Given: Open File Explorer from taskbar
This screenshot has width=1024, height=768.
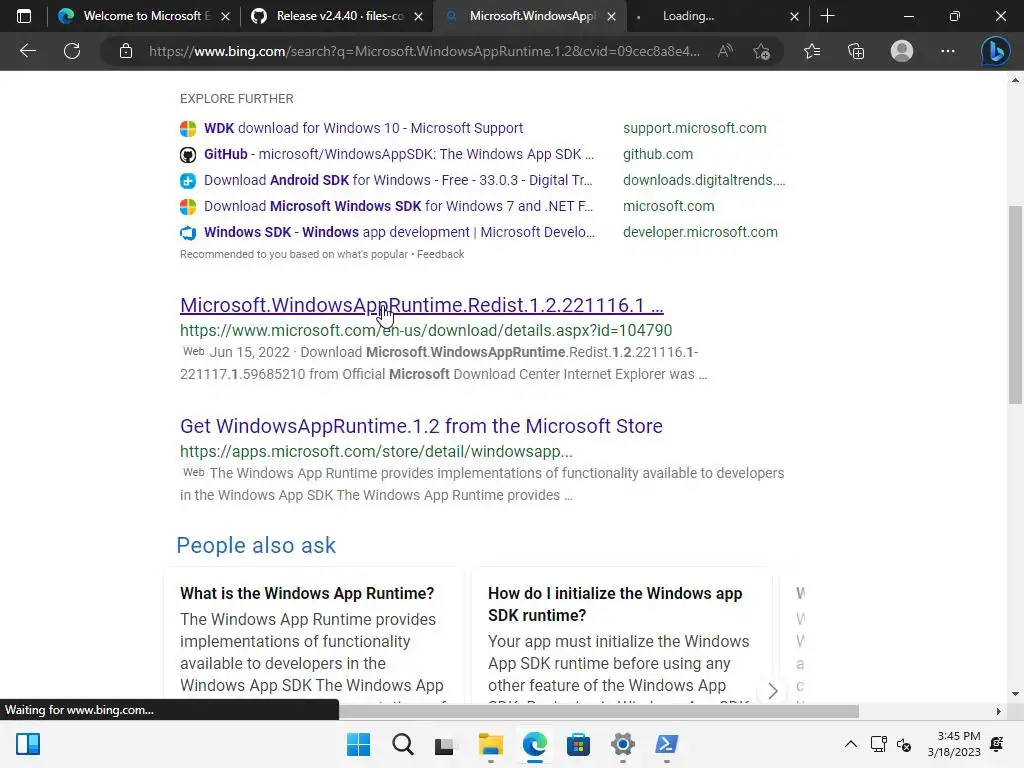Looking at the screenshot, I should coord(490,744).
